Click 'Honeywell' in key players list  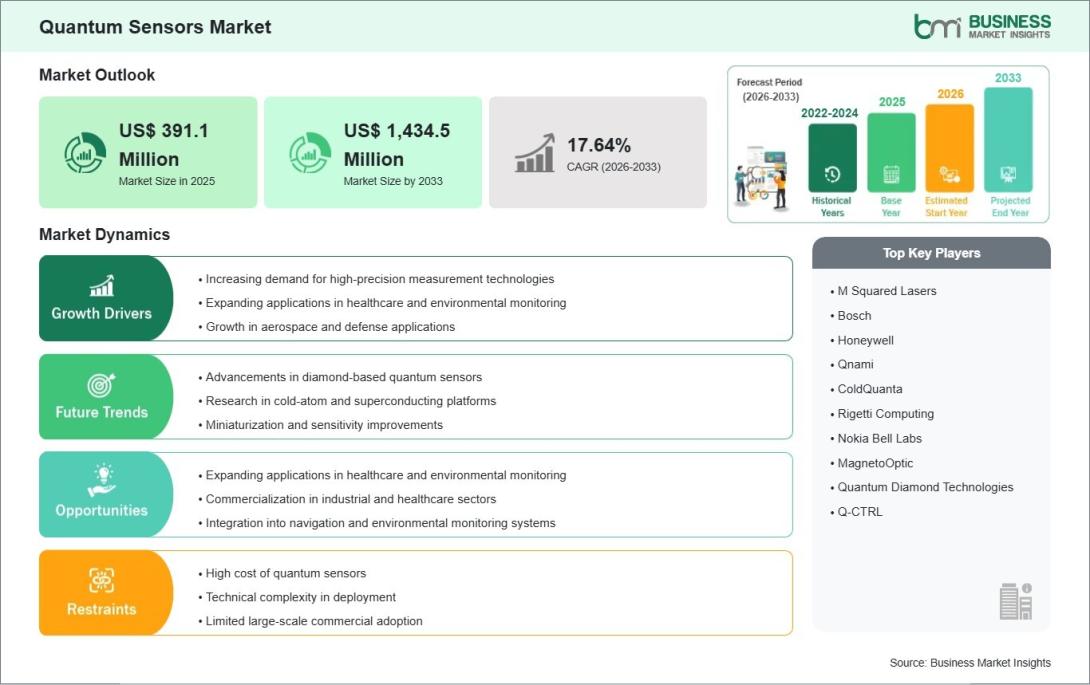(865, 340)
